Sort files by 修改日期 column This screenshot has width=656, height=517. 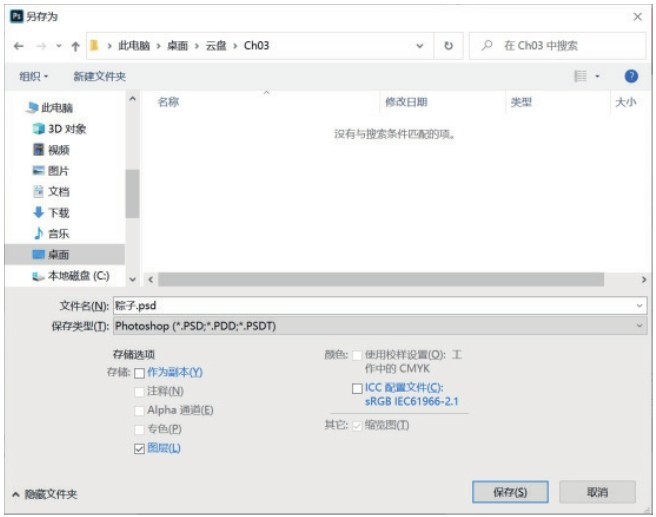tap(406, 102)
